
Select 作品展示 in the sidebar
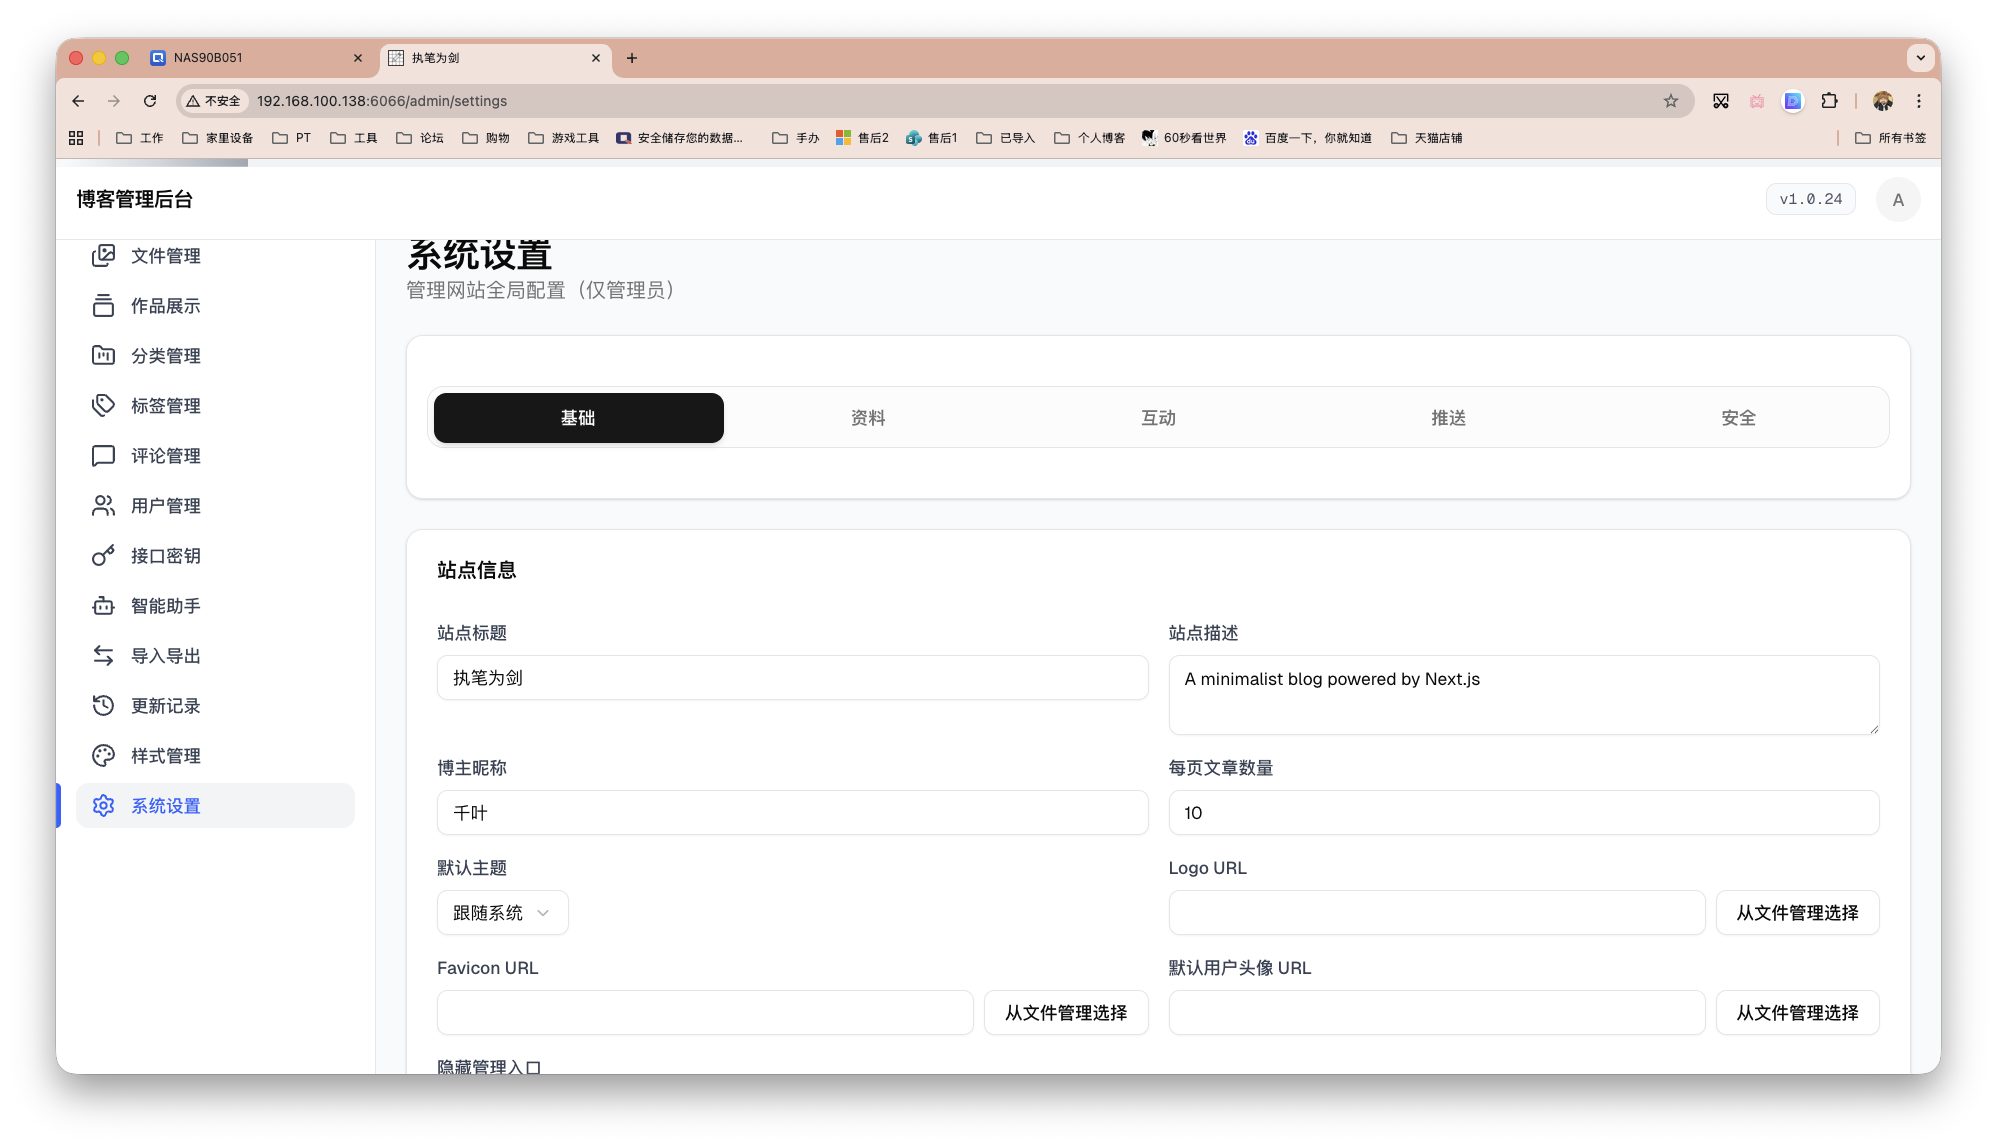click(x=164, y=305)
